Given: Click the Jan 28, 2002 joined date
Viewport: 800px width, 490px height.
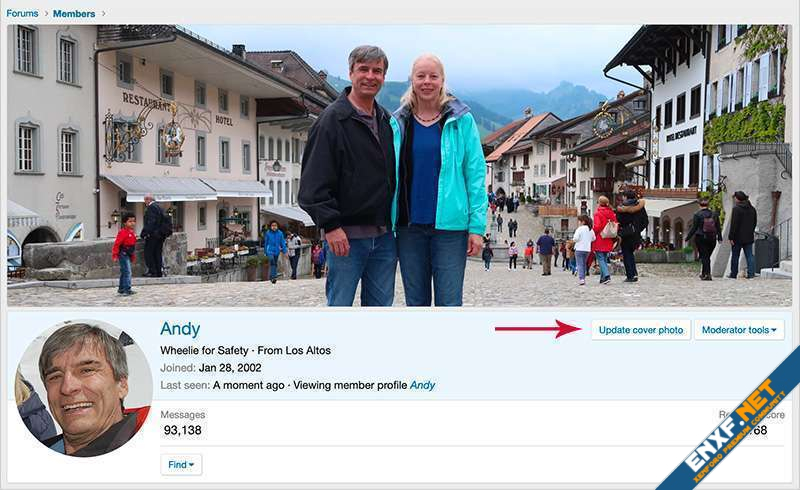Looking at the screenshot, I should click(x=230, y=368).
